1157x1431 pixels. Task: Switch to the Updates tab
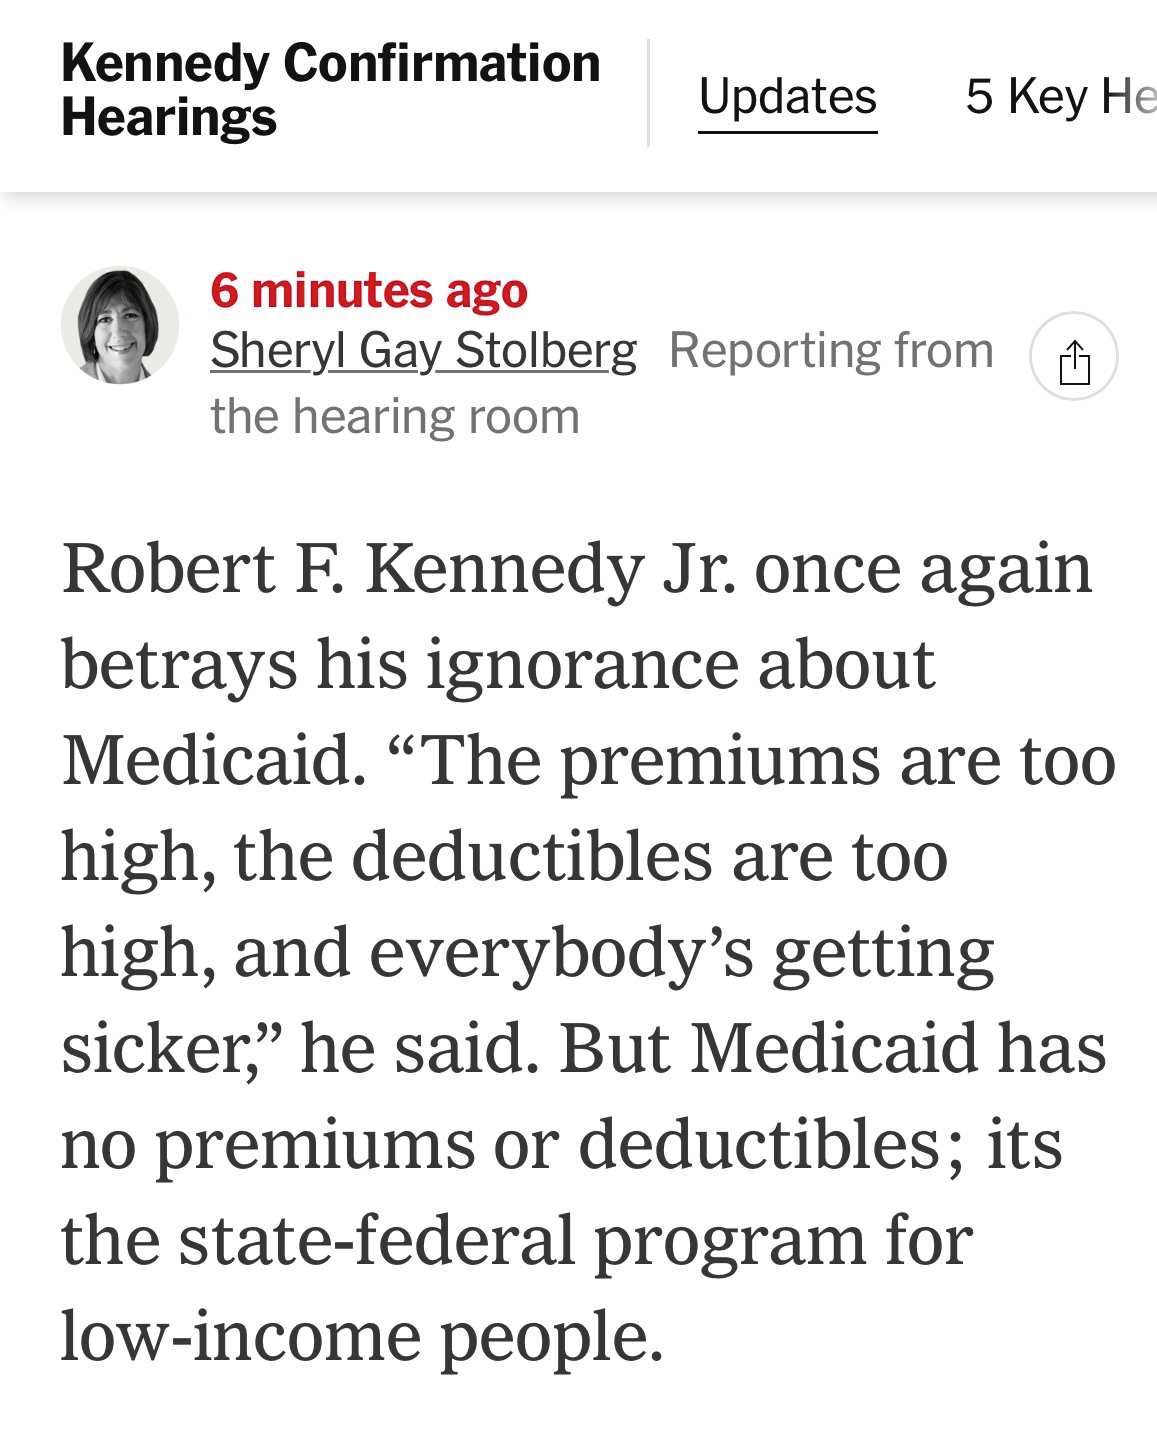(787, 97)
